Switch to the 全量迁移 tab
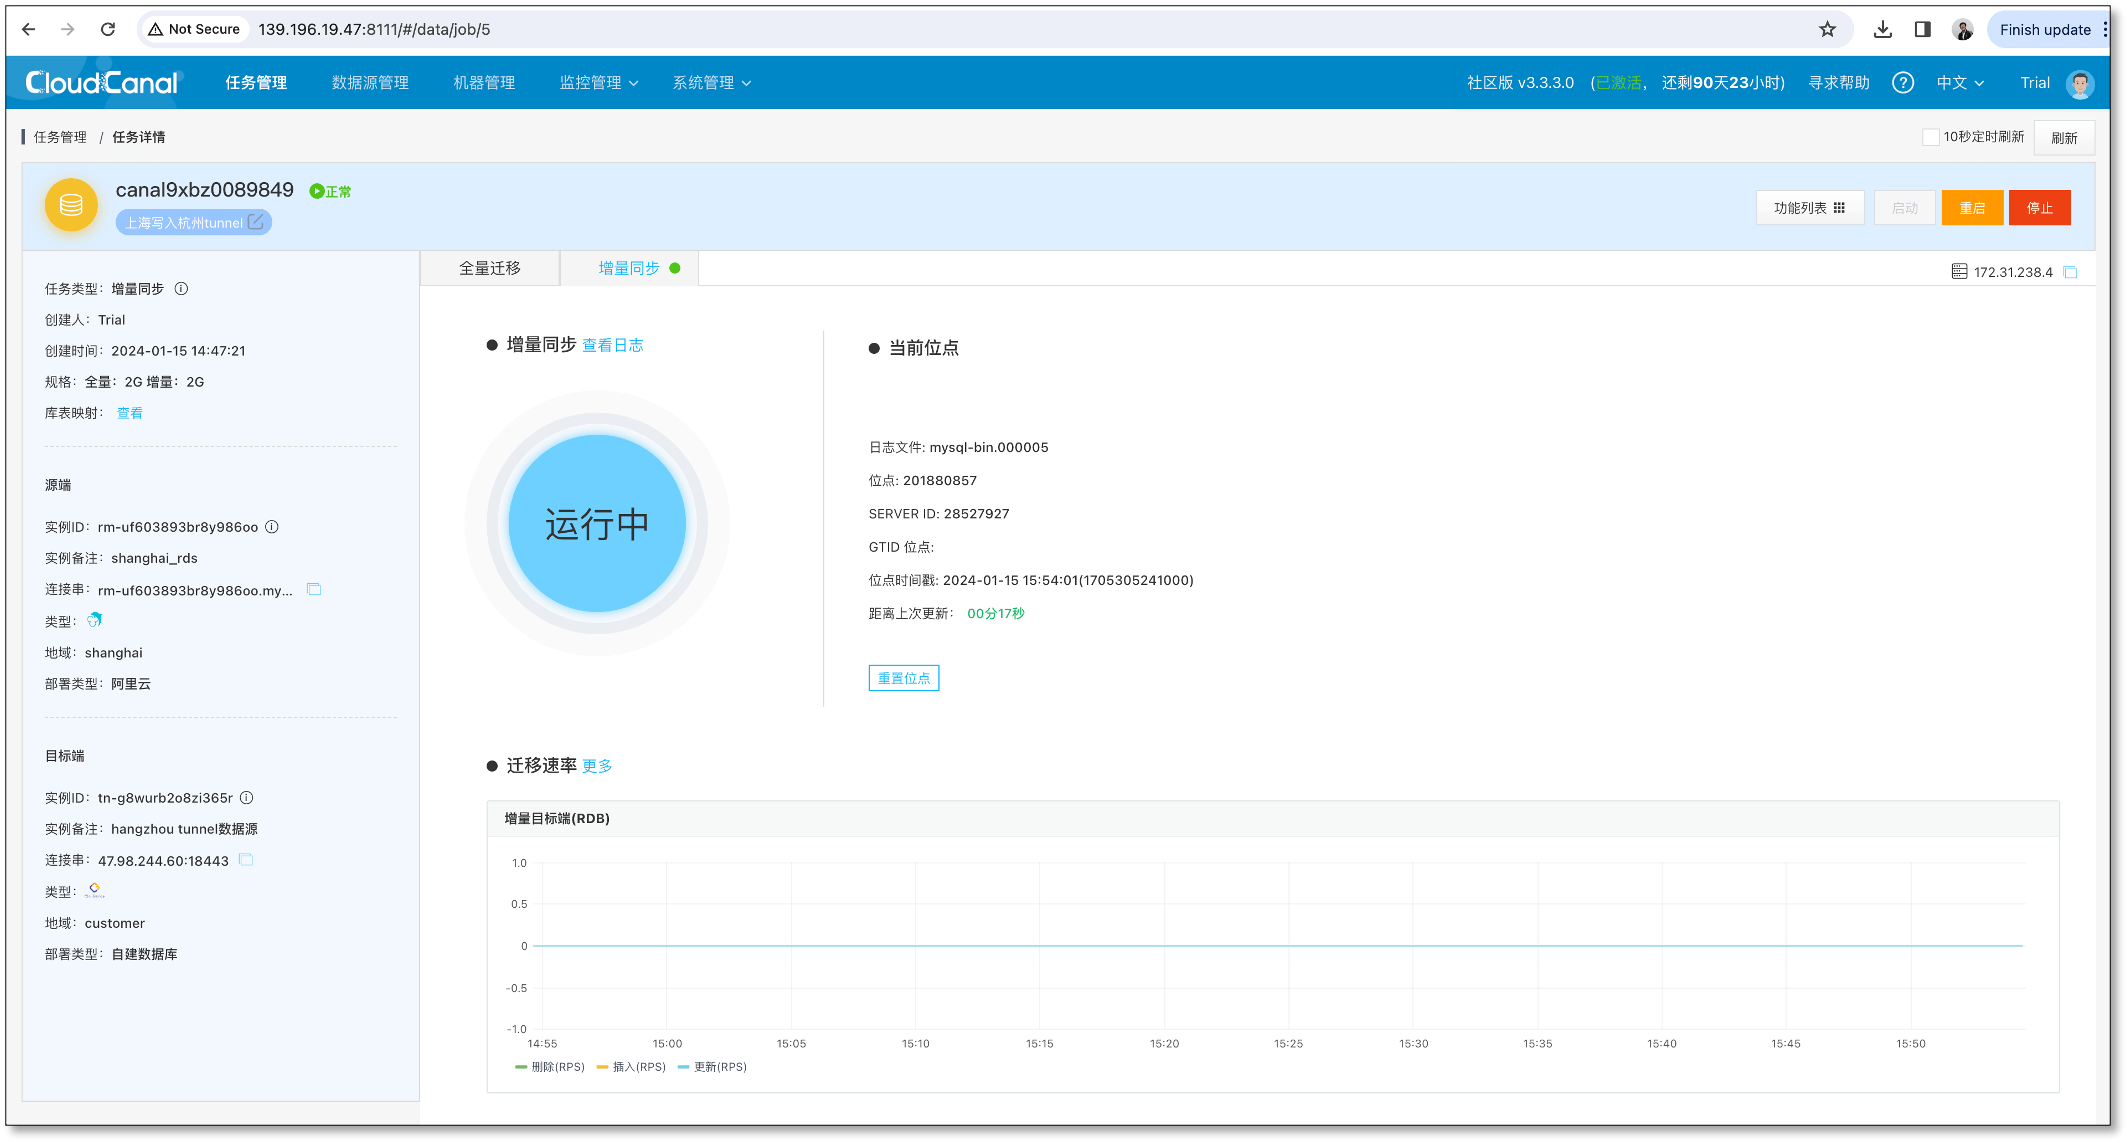This screenshot has height=1148, width=2128. [x=489, y=267]
